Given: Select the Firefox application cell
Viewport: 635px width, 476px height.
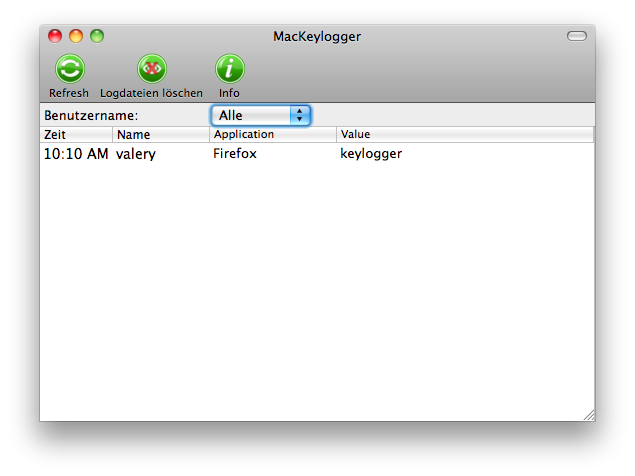Looking at the screenshot, I should [235, 154].
